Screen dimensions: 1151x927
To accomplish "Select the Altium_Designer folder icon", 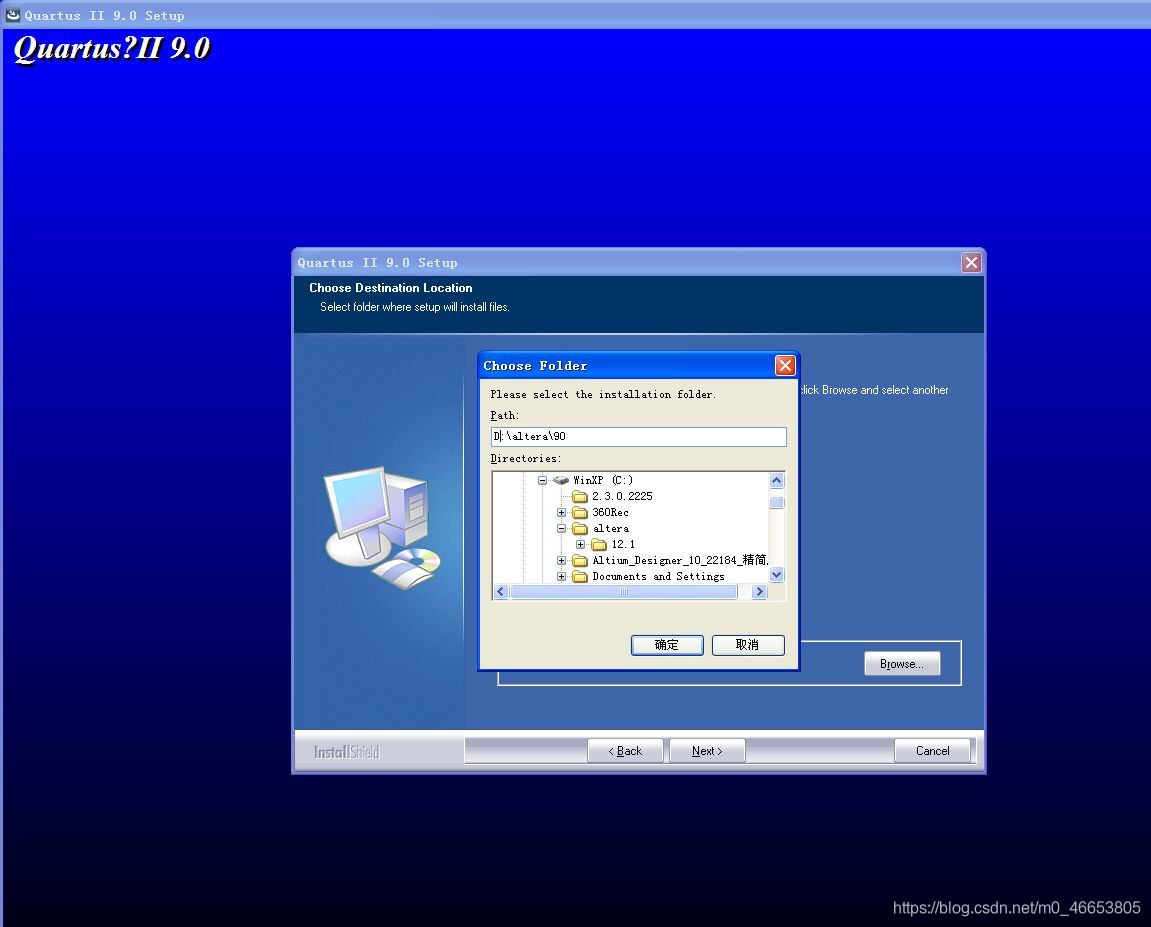I will 580,561.
